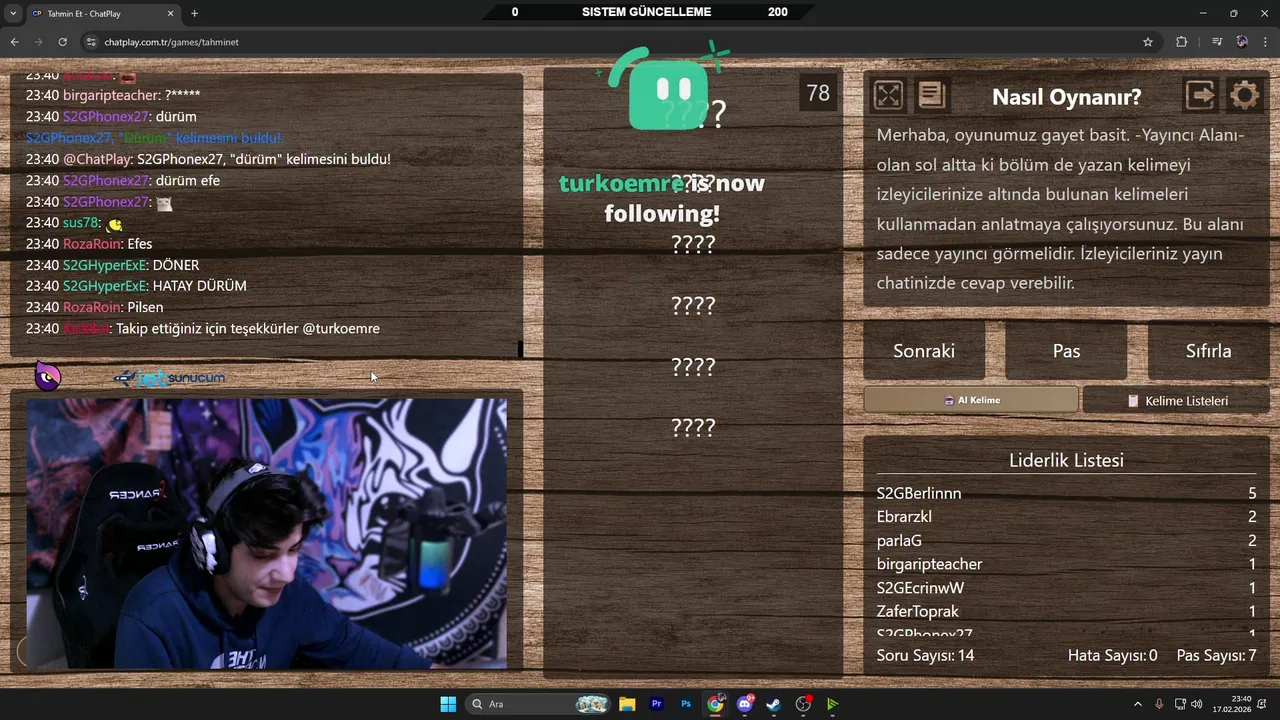
Task: Select birgaripteacher in Liderlik Listesi
Action: click(x=1066, y=564)
